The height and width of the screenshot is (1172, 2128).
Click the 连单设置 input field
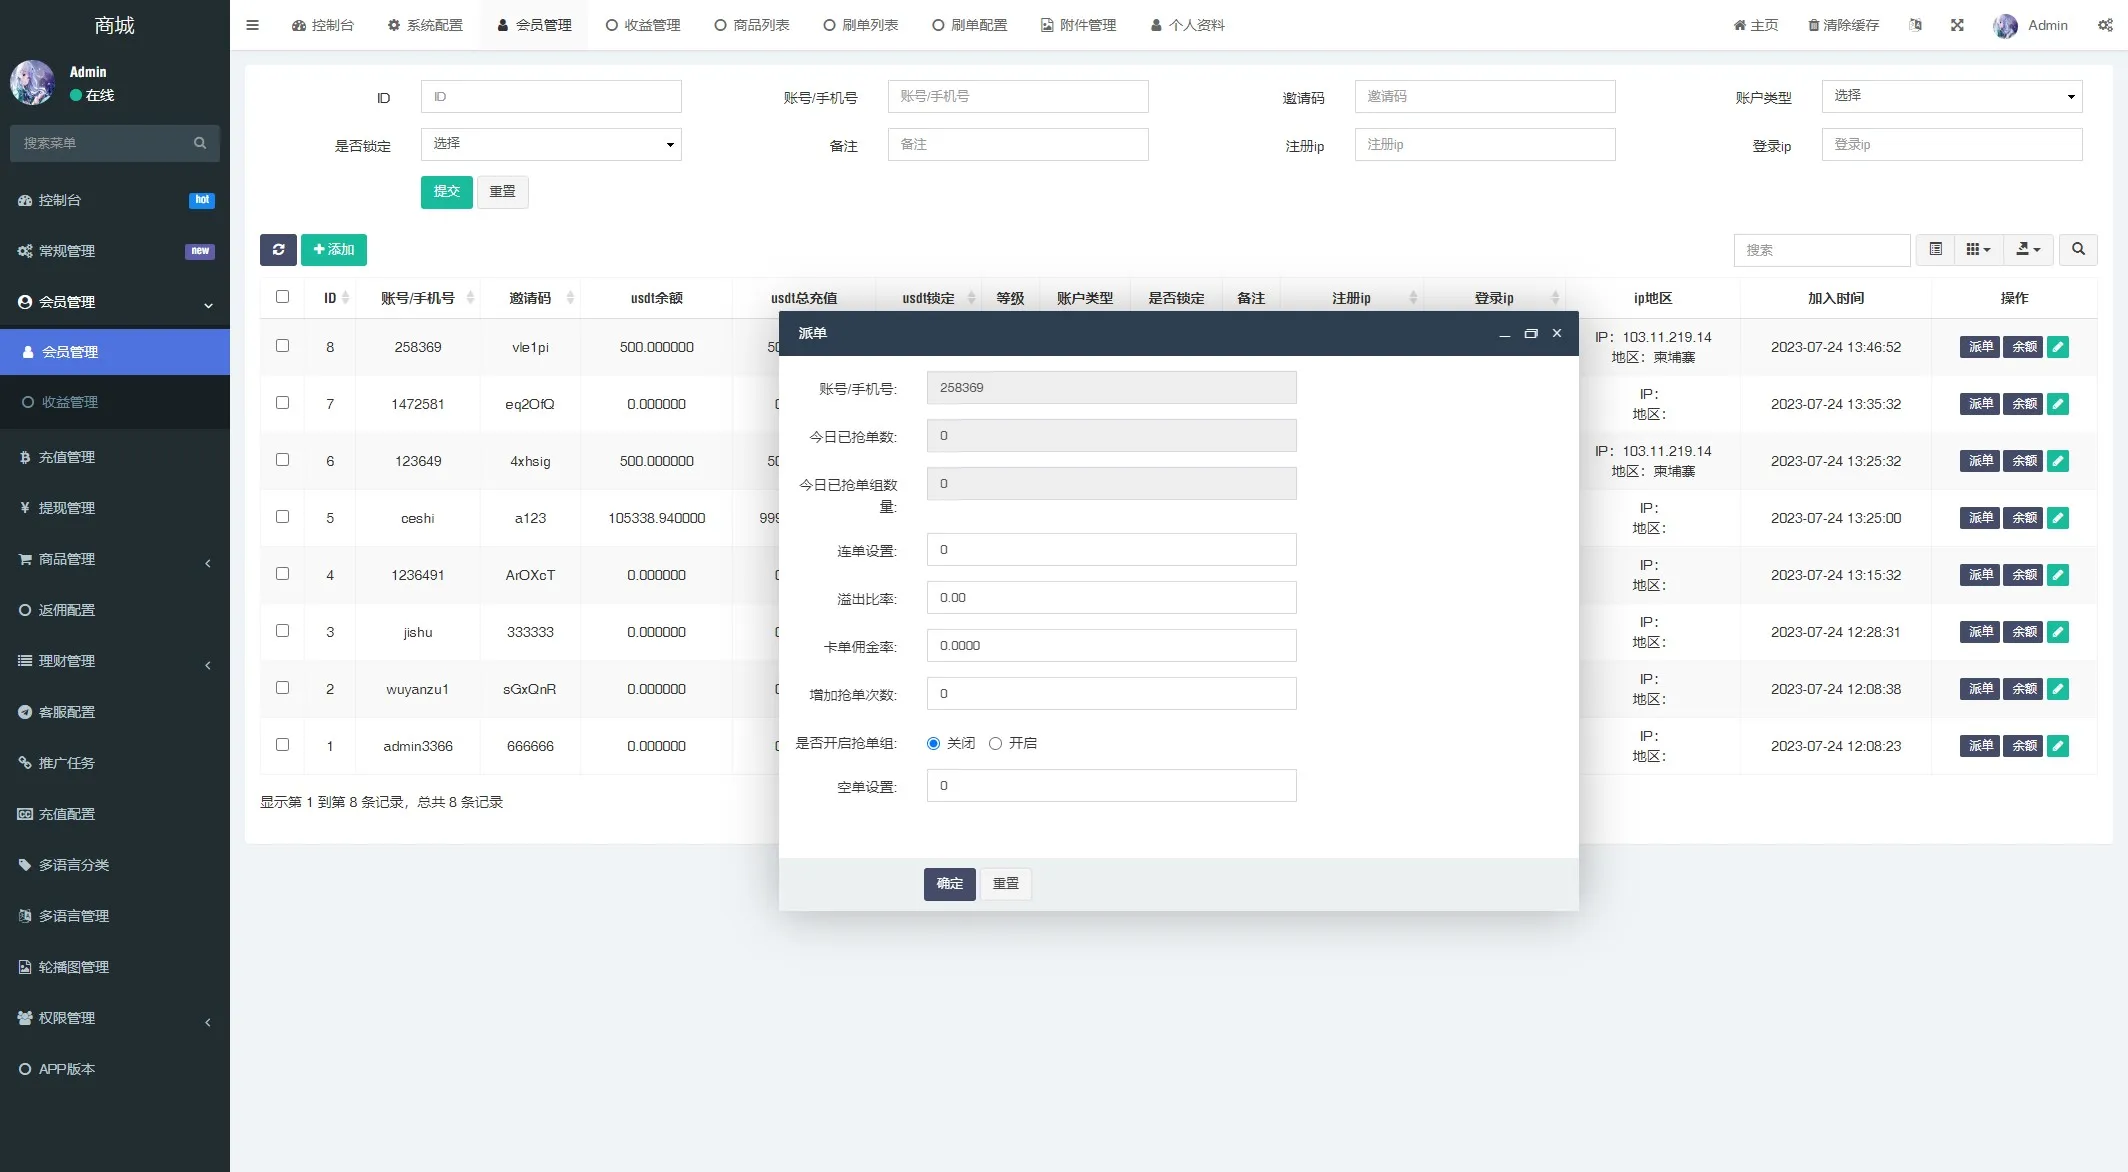[x=1111, y=550]
